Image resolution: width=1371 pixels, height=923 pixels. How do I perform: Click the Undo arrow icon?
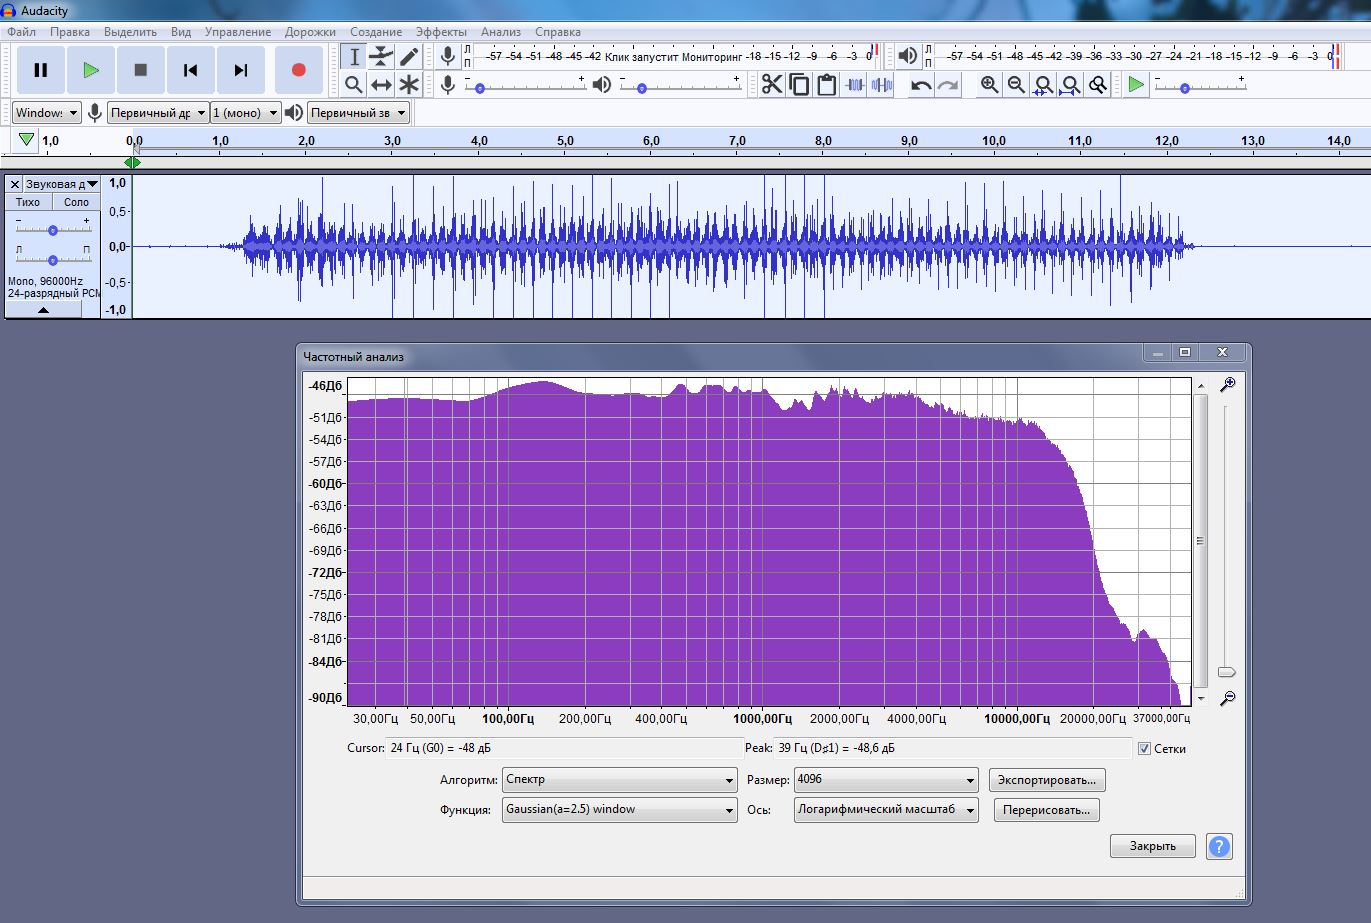(921, 85)
